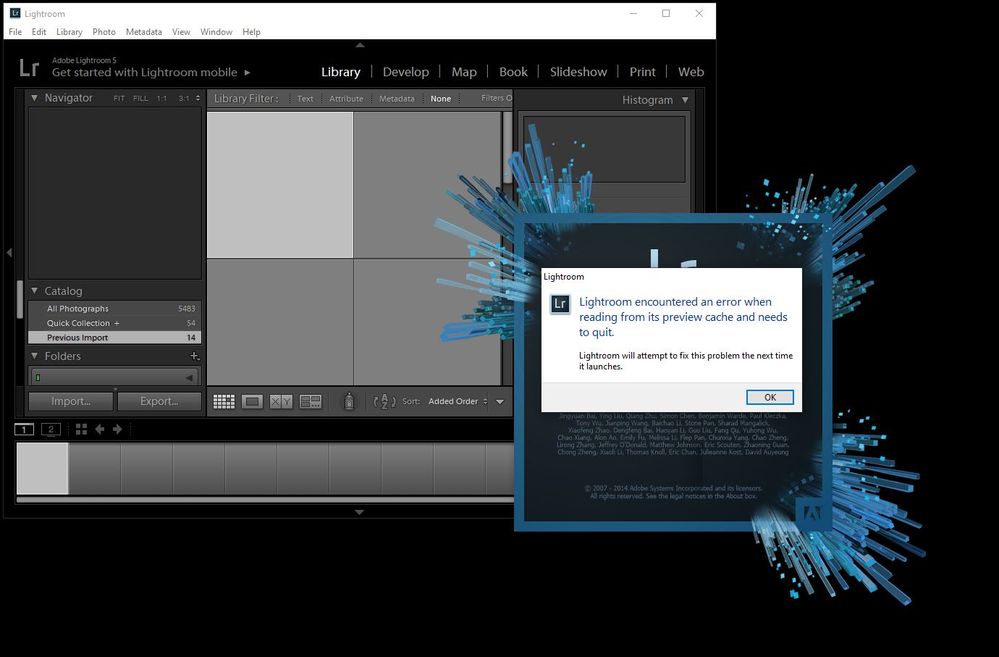The image size is (999, 657).
Task: Open Filters Off preset menu
Action: click(496, 98)
